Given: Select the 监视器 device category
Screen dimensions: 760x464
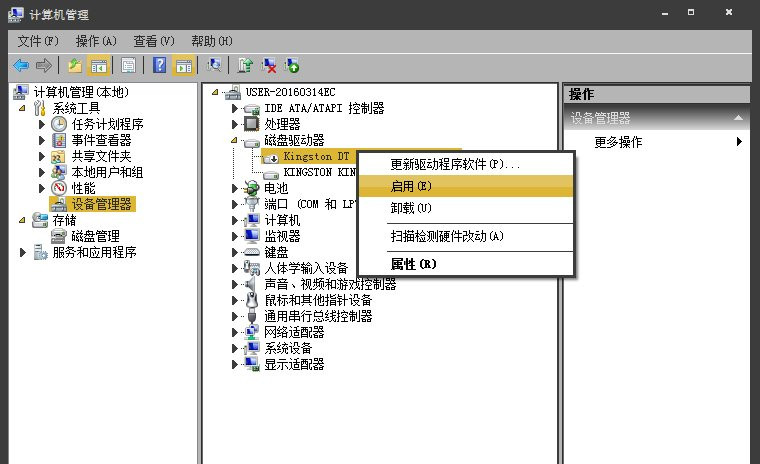Looking at the screenshot, I should (x=282, y=236).
